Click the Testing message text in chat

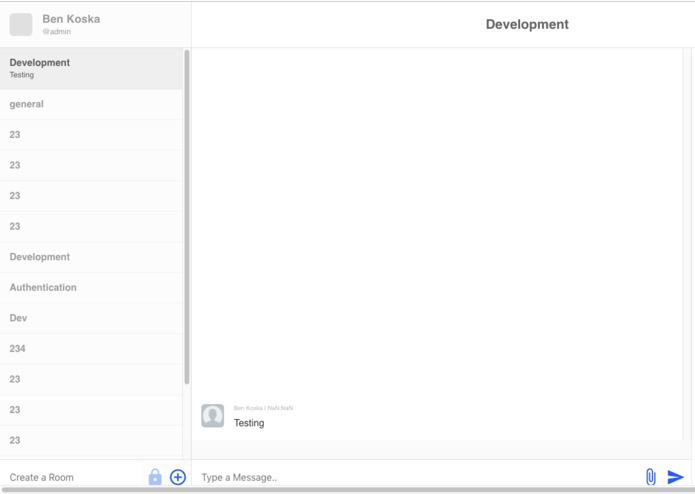click(249, 423)
